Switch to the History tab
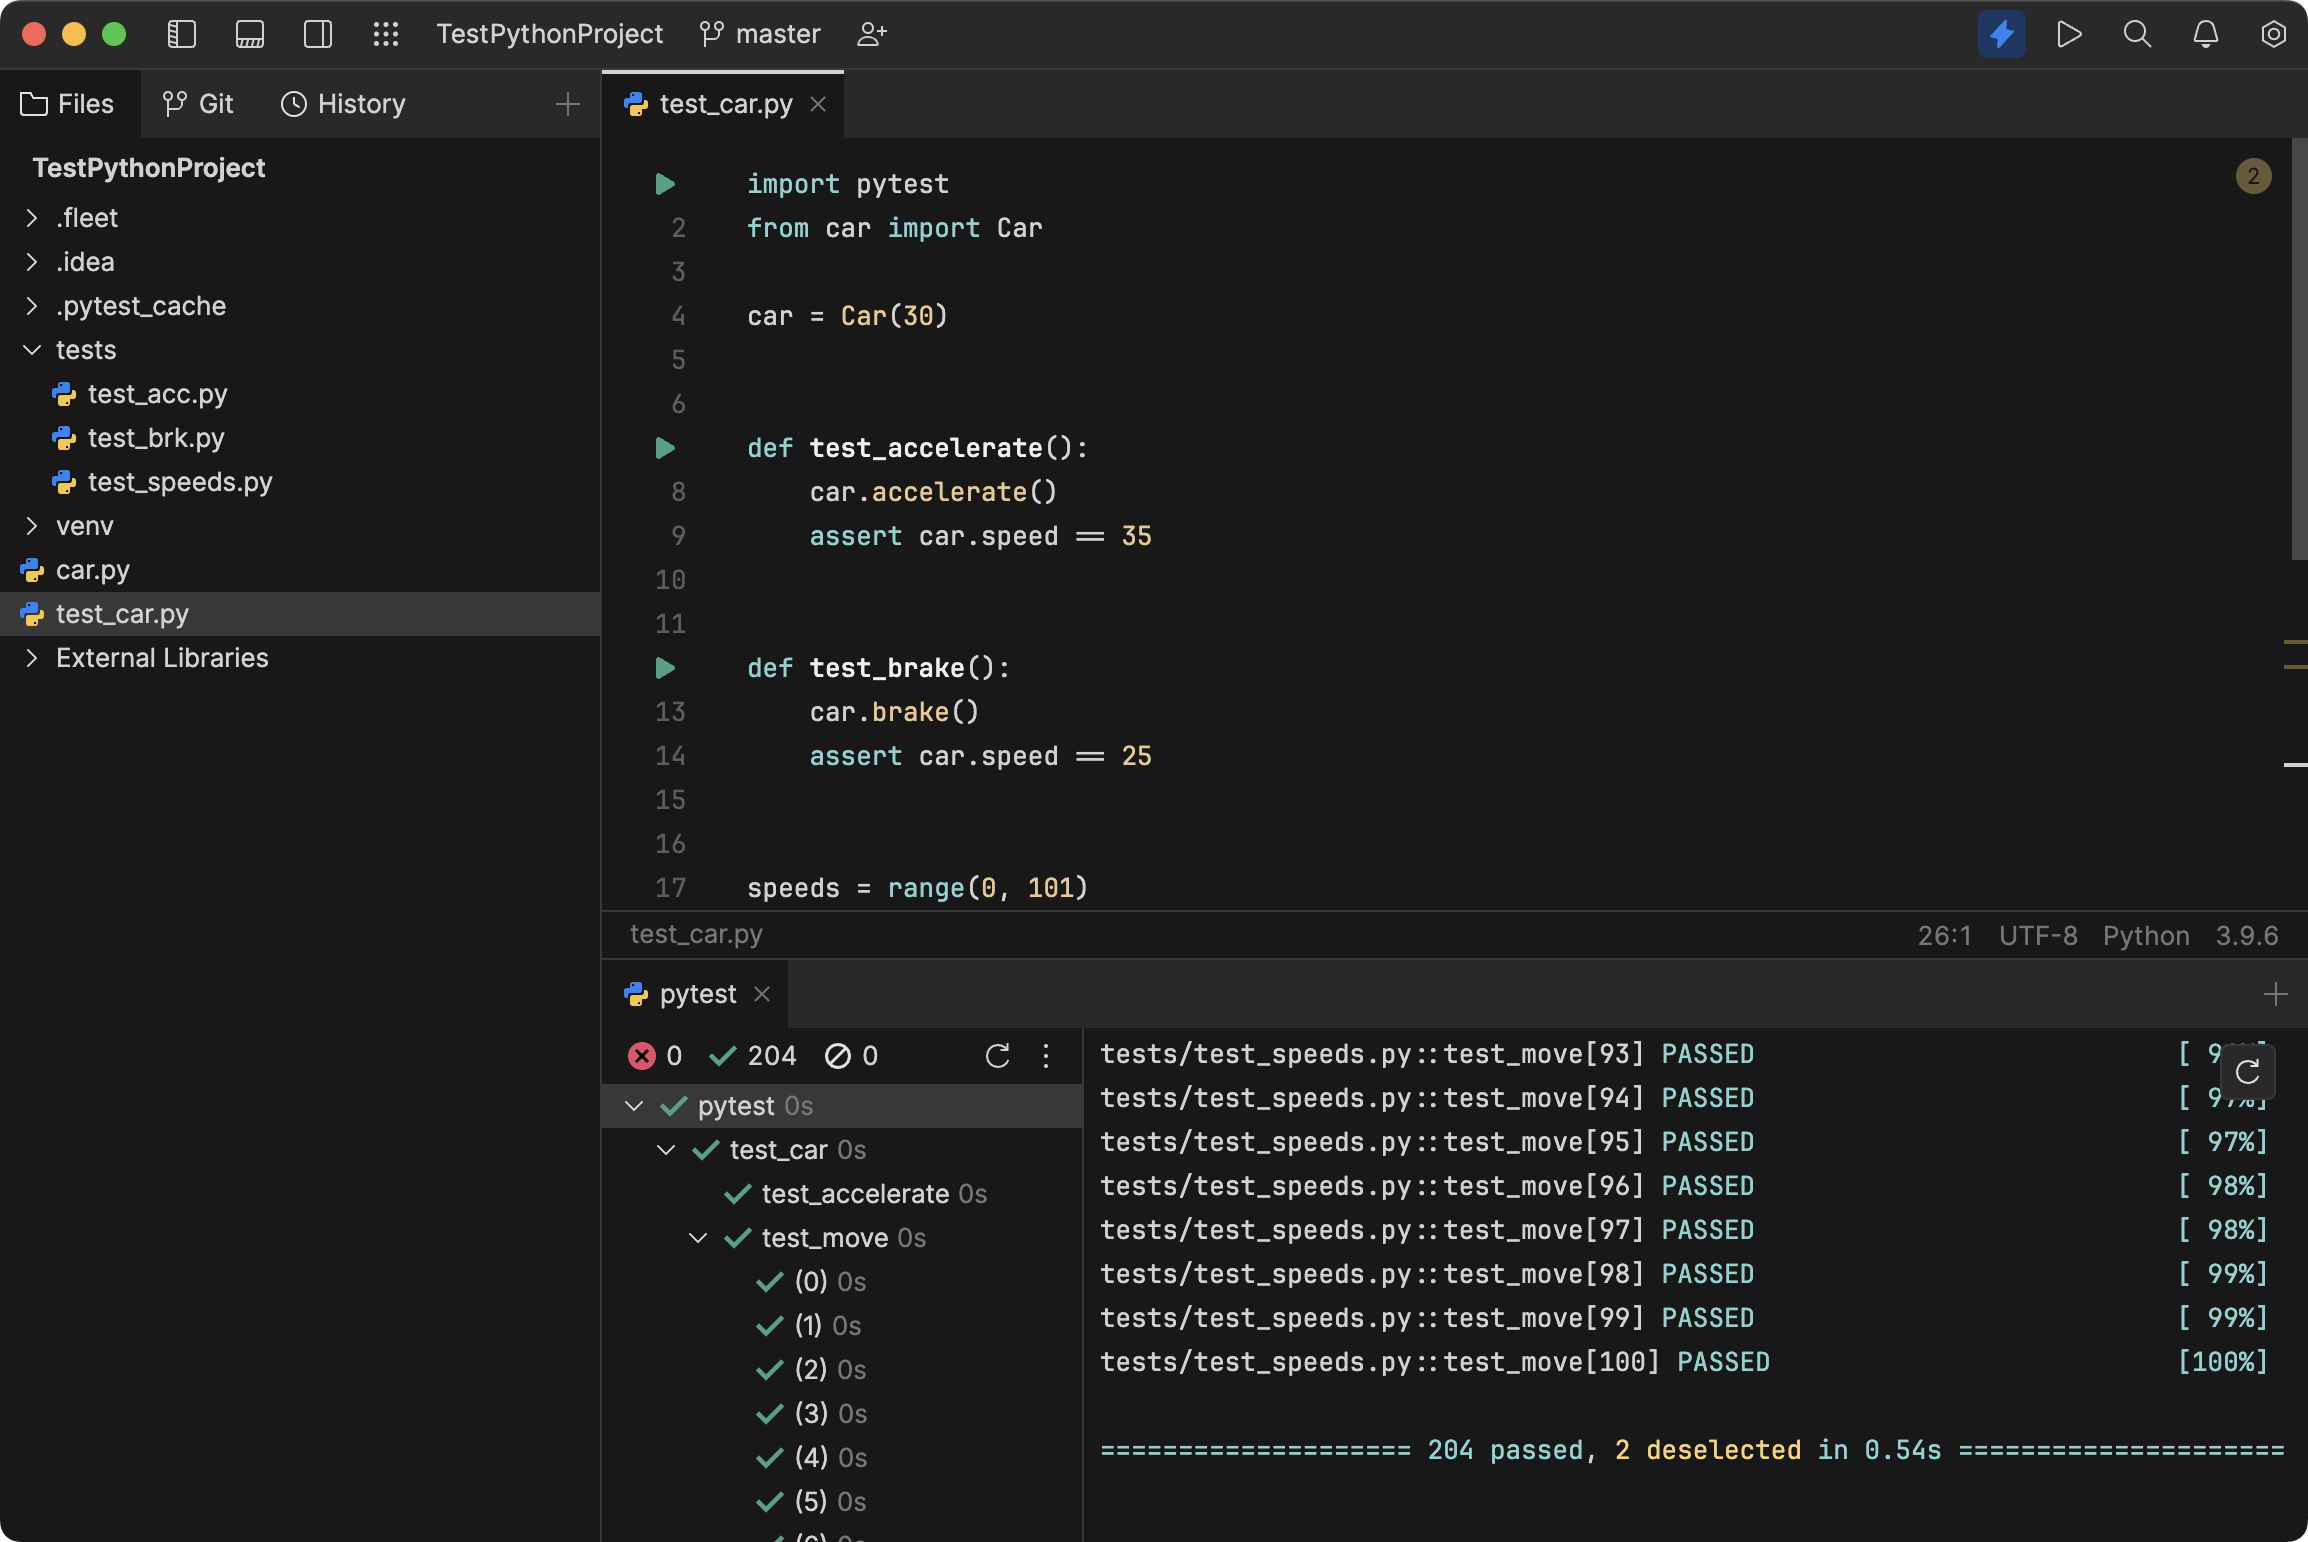 pyautogui.click(x=343, y=103)
